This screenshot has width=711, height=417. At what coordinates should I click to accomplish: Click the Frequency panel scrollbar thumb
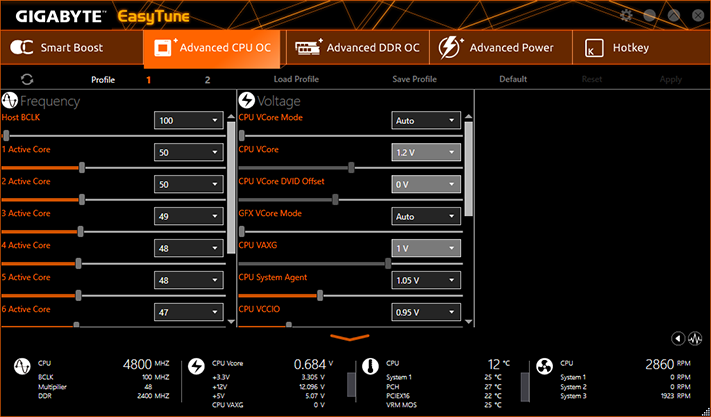point(231,188)
